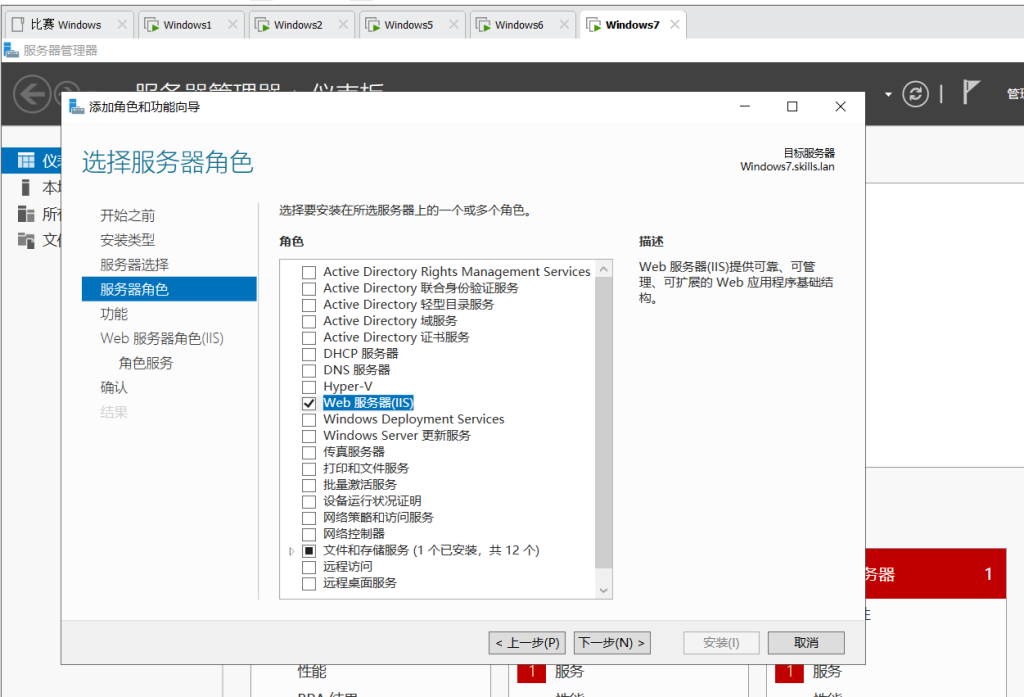Click the 下一步(N) button
The height and width of the screenshot is (697, 1024).
tap(612, 642)
